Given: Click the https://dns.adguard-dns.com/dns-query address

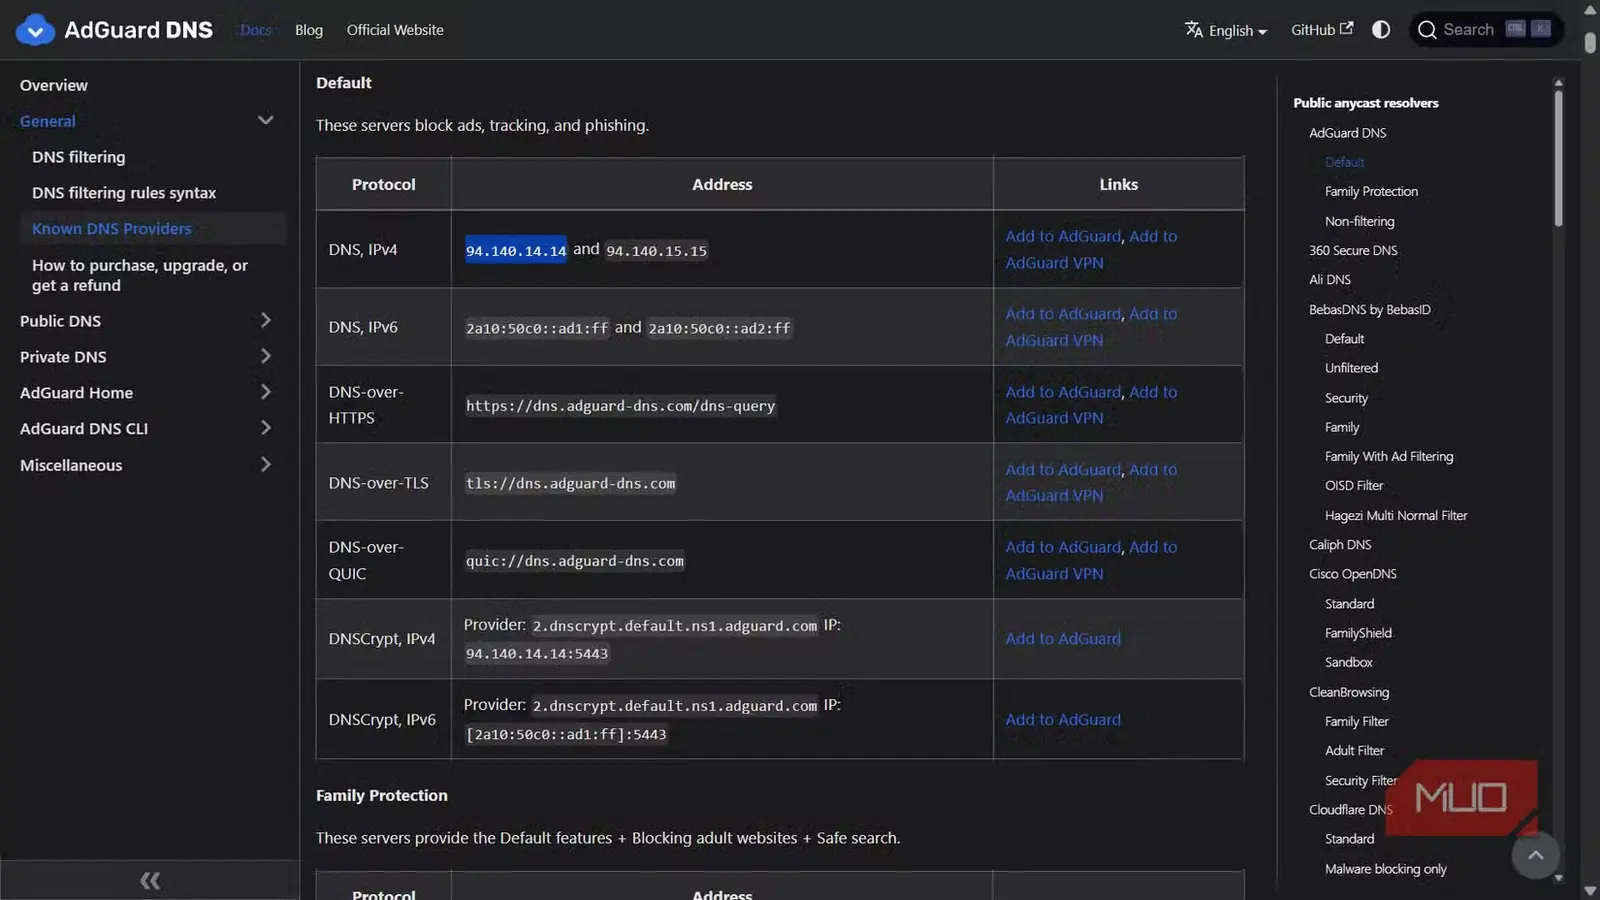Looking at the screenshot, I should coord(620,406).
